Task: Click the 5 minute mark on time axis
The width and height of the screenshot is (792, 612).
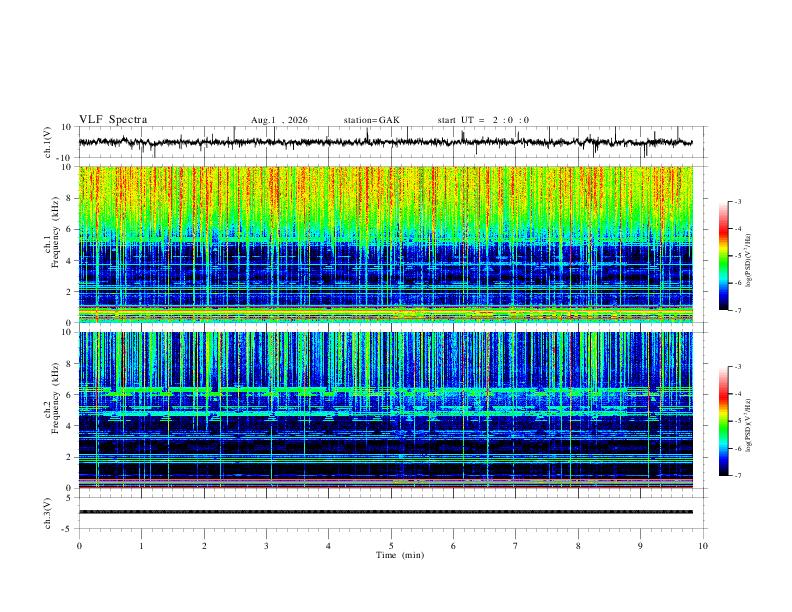Action: [391, 546]
